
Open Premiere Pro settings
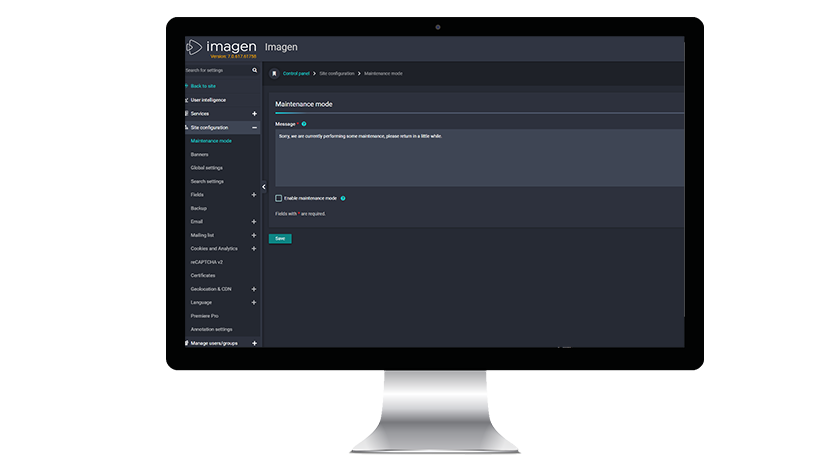[204, 316]
